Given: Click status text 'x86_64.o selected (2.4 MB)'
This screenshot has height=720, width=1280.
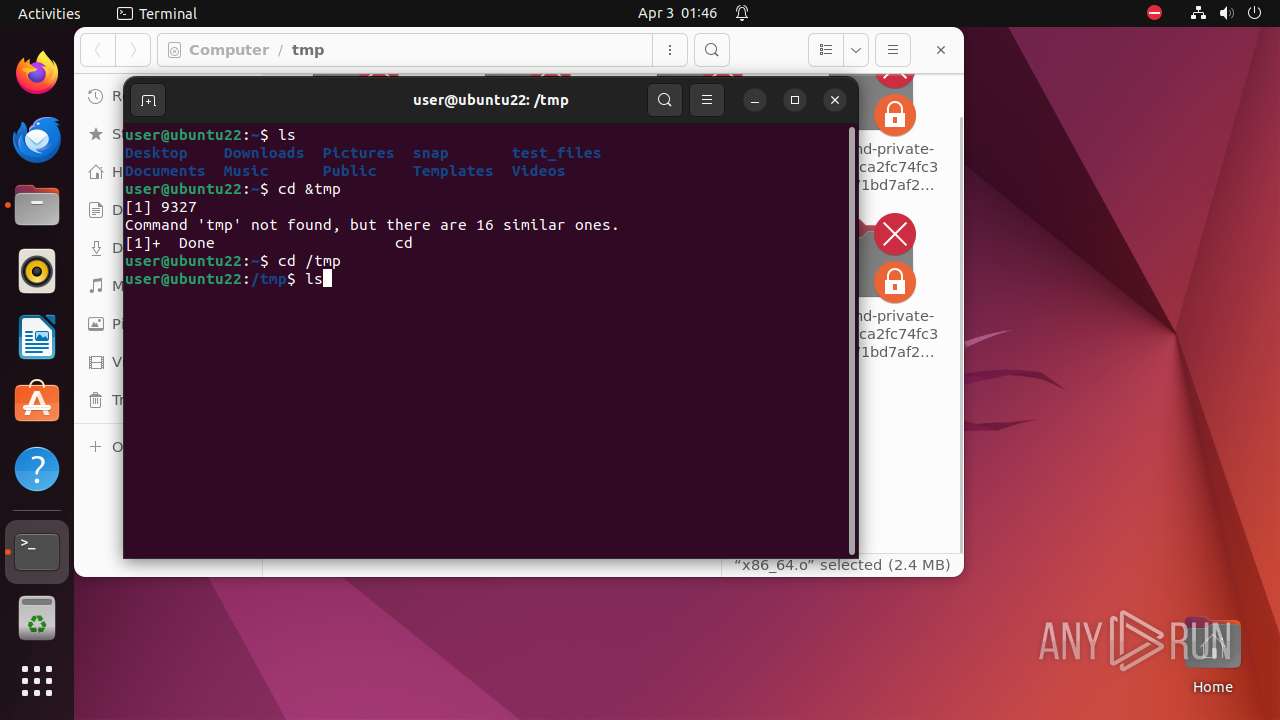Looking at the screenshot, I should click(x=842, y=565).
